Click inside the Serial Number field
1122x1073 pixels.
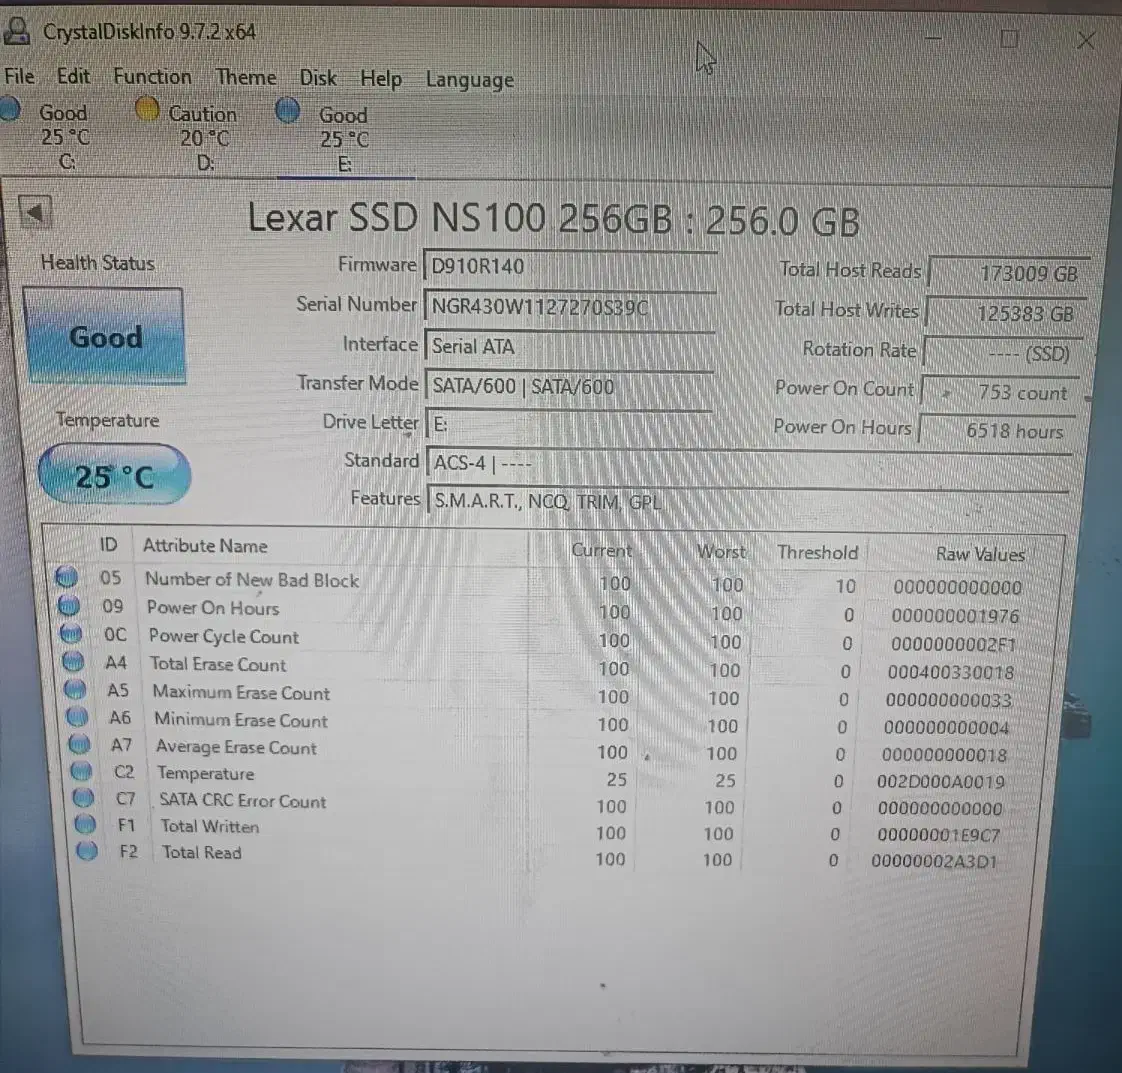[570, 305]
